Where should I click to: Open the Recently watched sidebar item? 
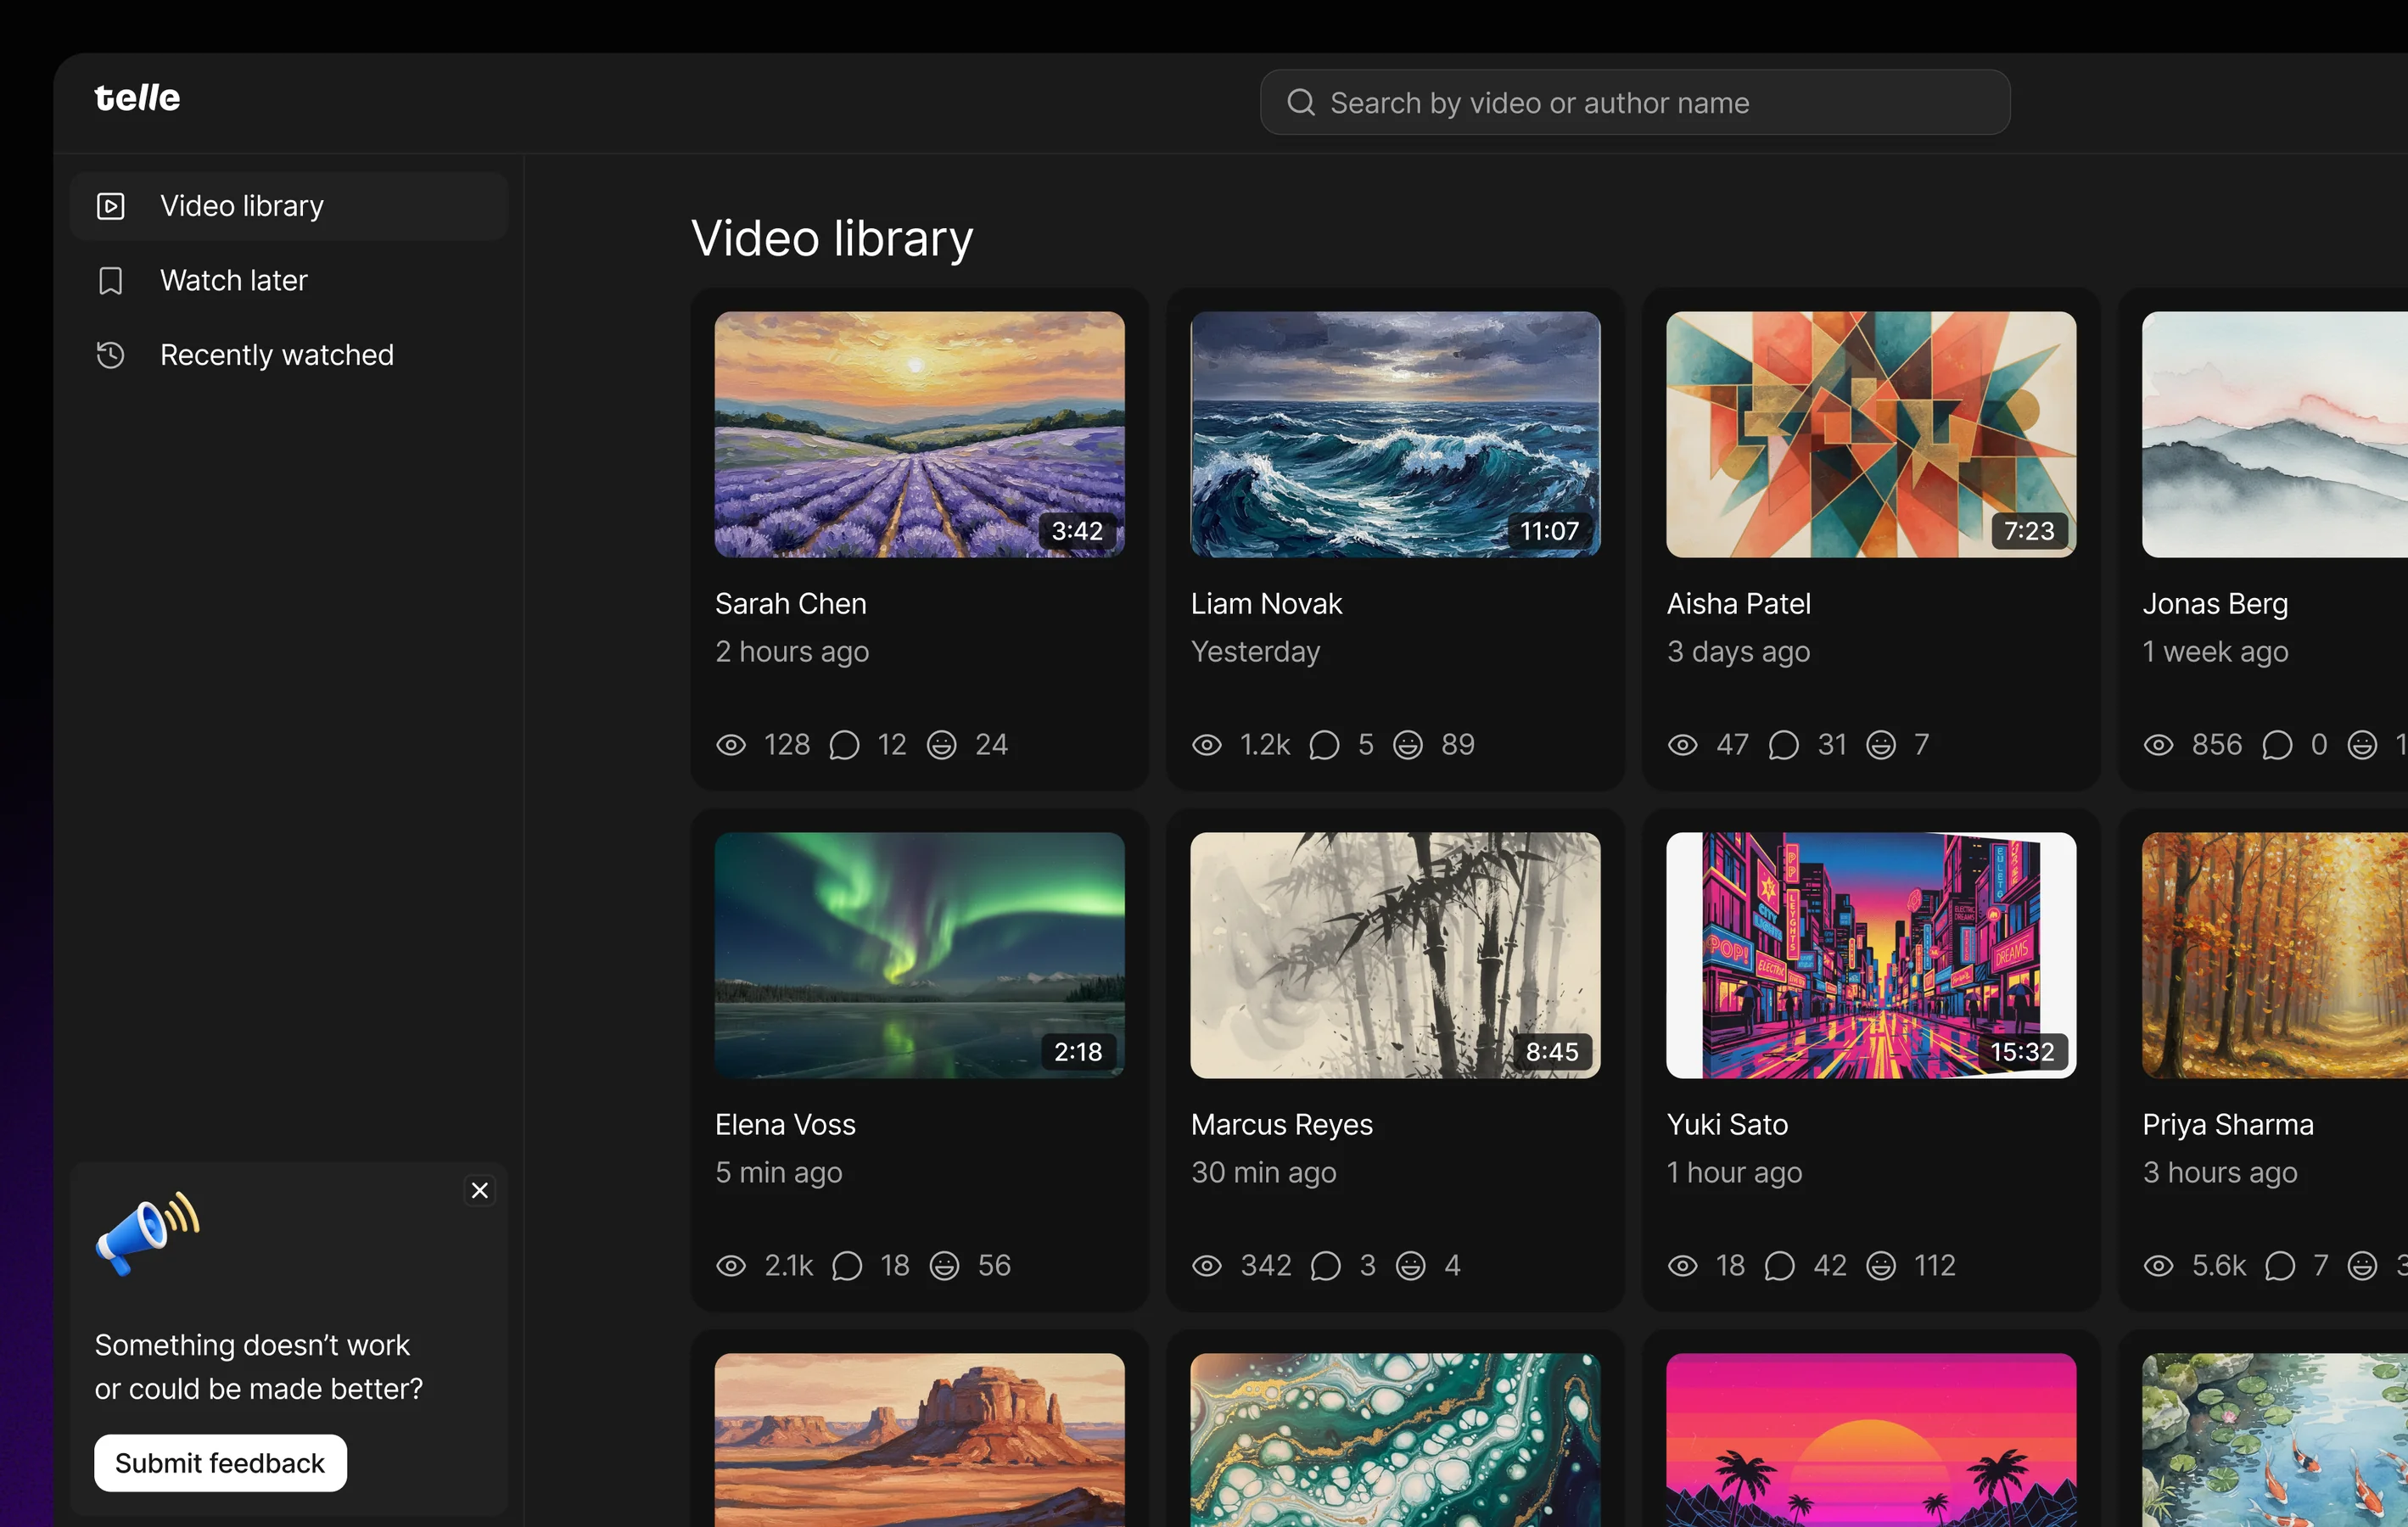tap(289, 355)
